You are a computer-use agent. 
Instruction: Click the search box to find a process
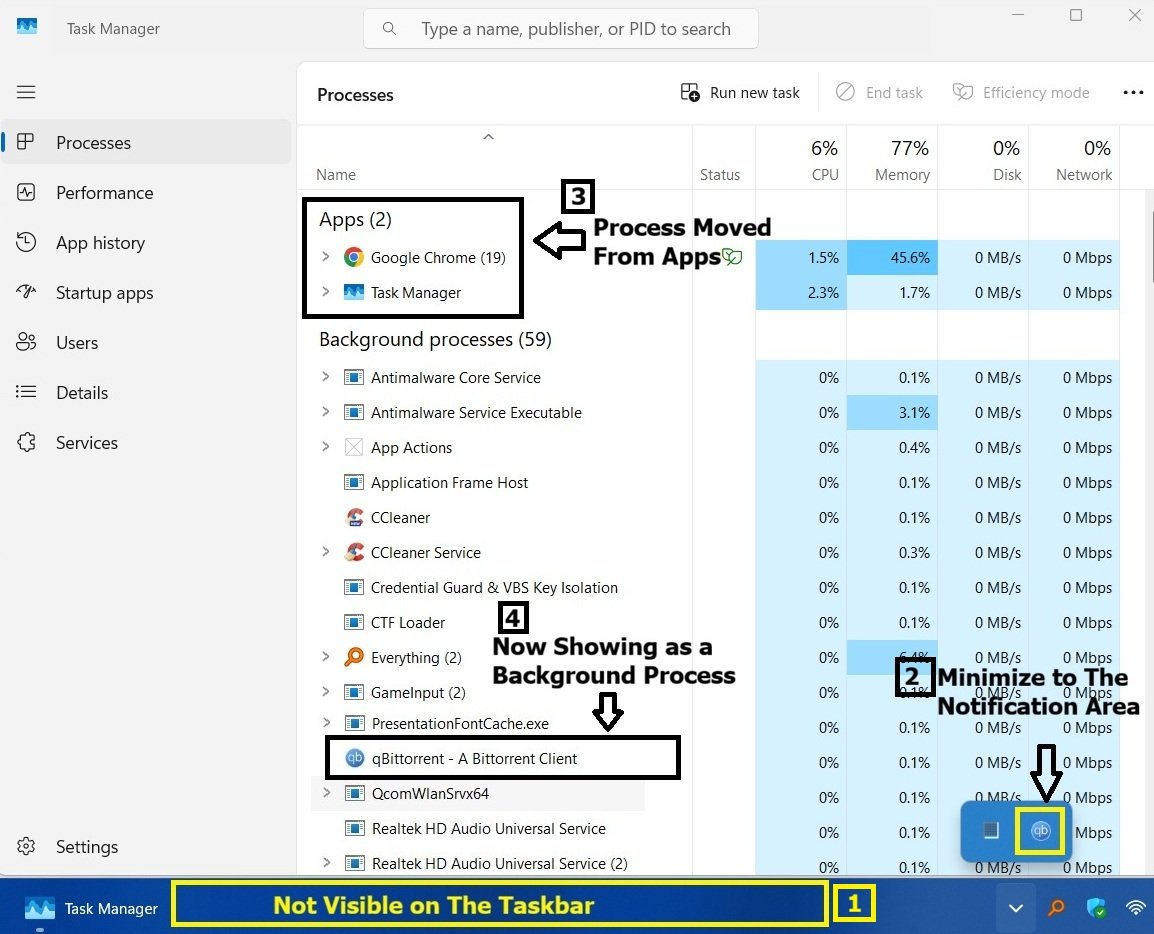pyautogui.click(x=561, y=29)
